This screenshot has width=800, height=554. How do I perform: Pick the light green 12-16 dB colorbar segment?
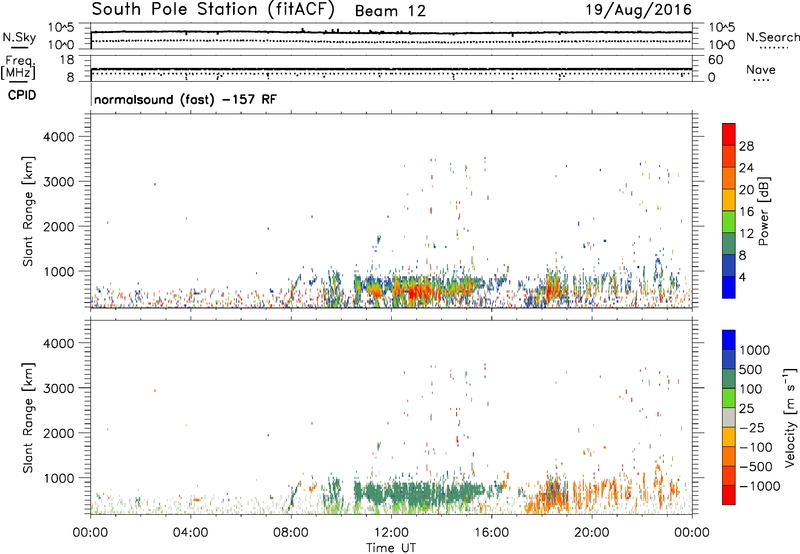click(729, 222)
